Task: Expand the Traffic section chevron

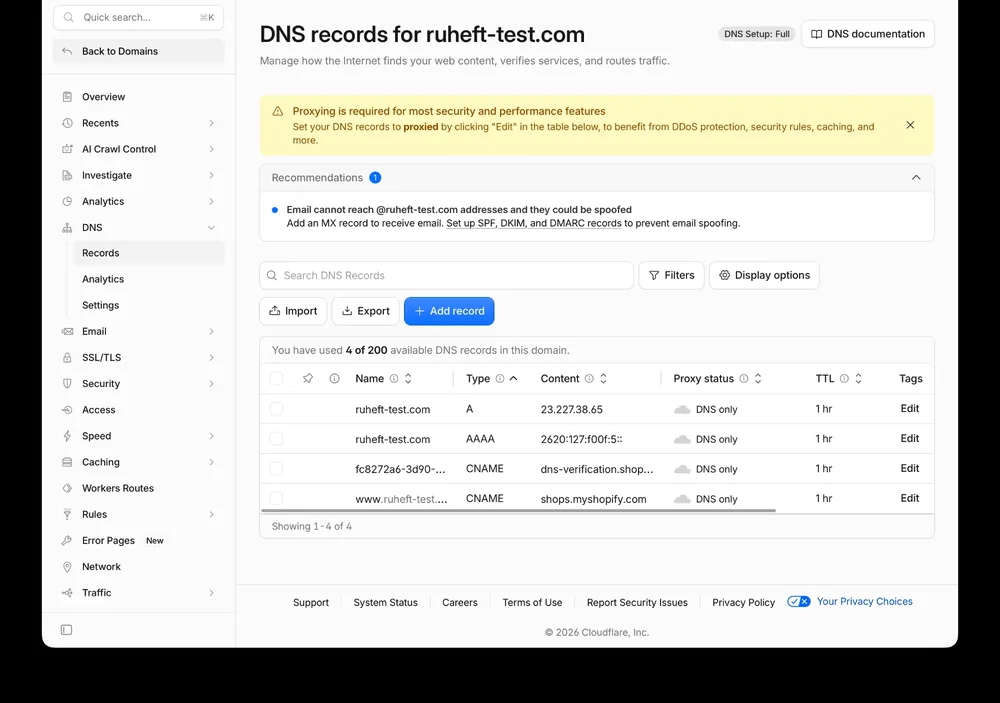Action: point(211,593)
